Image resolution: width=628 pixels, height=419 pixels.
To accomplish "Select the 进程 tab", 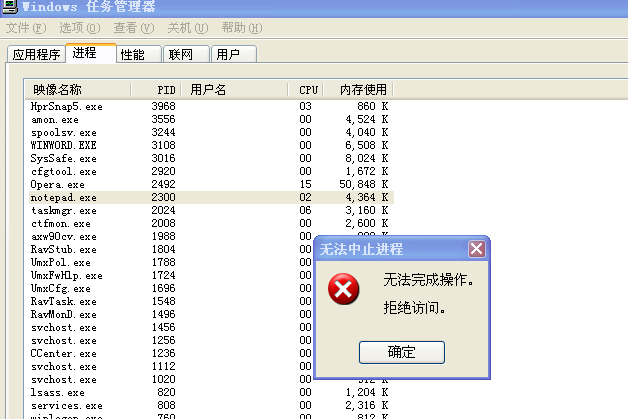I will click(x=91, y=53).
